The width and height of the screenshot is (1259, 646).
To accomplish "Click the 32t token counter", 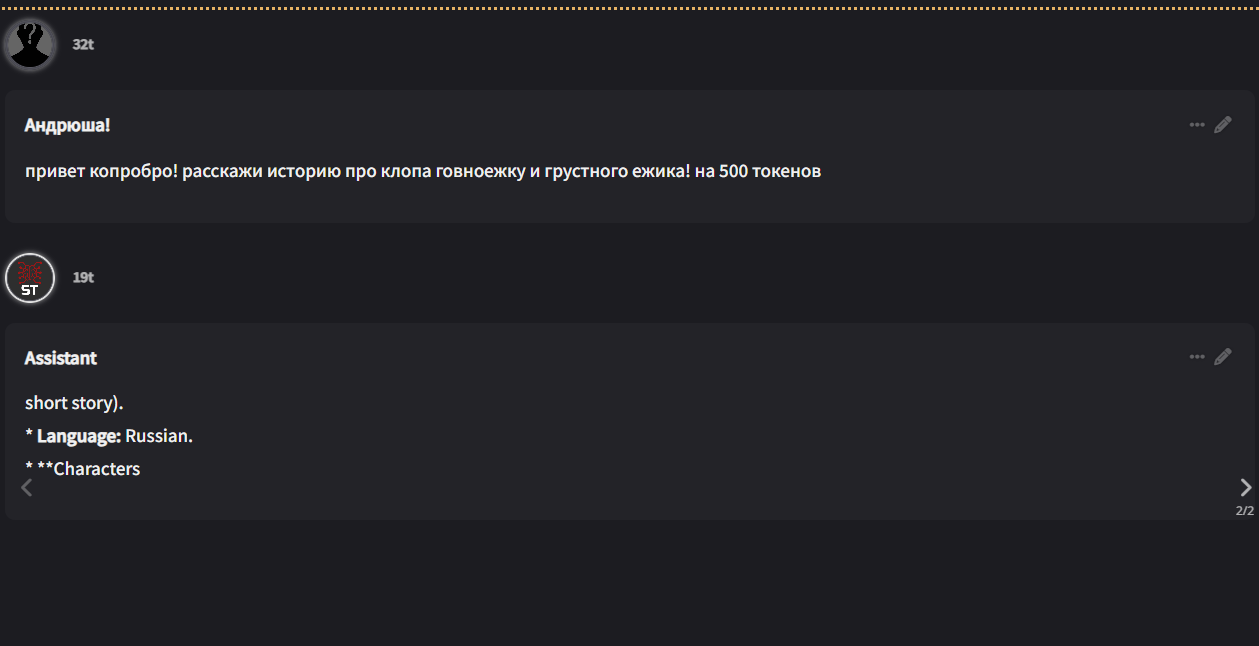I will (x=83, y=44).
